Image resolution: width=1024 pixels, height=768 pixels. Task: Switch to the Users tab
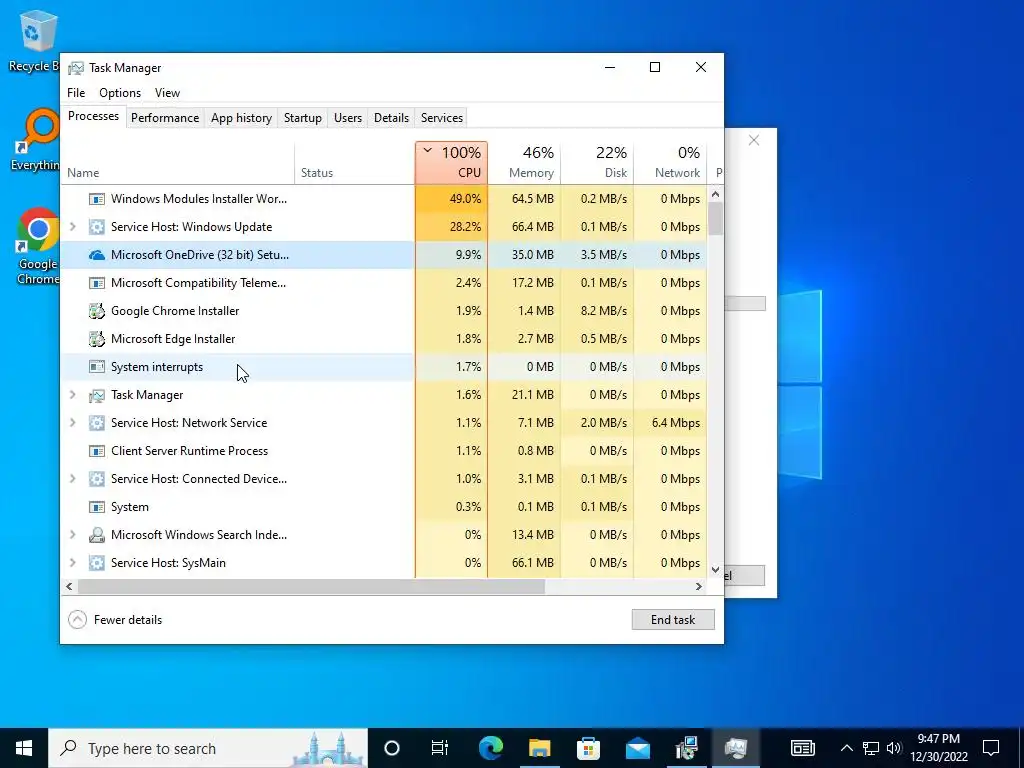[x=347, y=118]
